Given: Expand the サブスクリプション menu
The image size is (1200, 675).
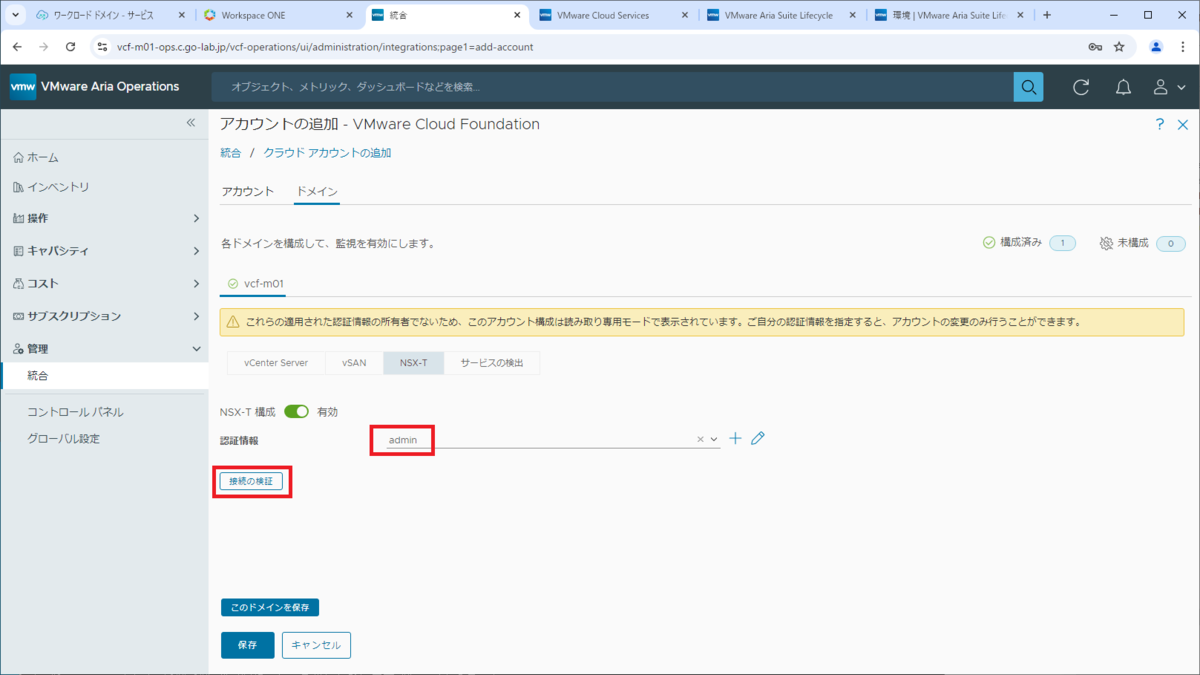Looking at the screenshot, I should [104, 316].
